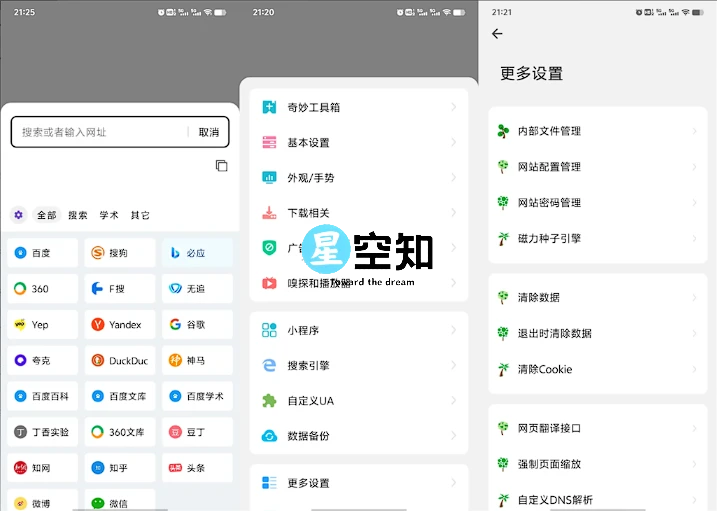Expand 更多设置 chevron in menu
This screenshot has width=717, height=511.
coord(453,483)
